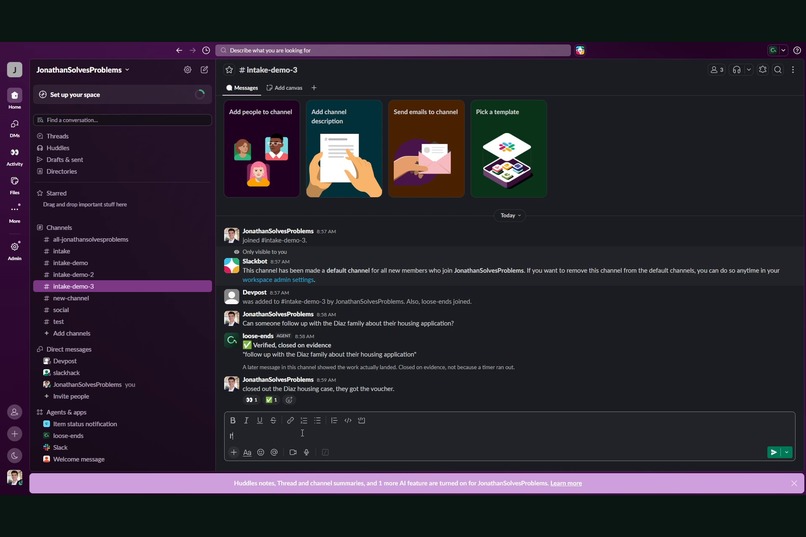This screenshot has height=537, width=806.
Task: Click Add channels
Action: point(122,334)
